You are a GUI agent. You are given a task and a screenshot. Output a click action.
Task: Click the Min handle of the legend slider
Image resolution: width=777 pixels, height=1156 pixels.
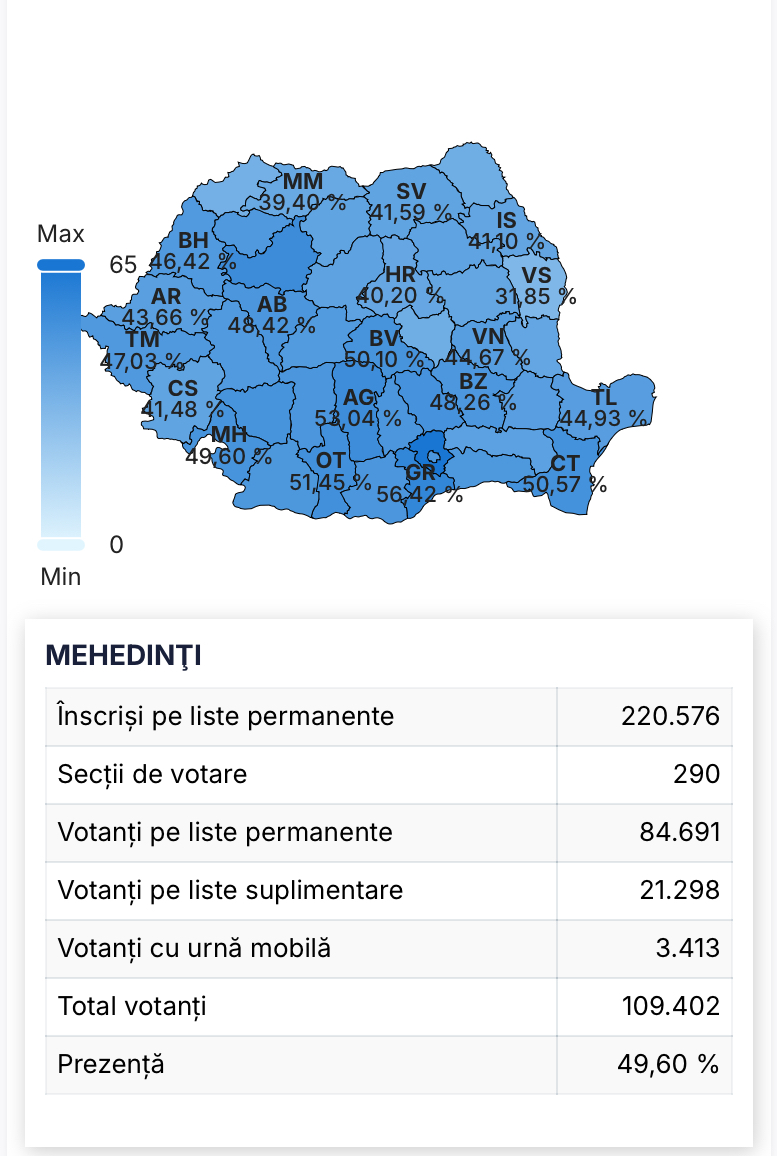pyautogui.click(x=61, y=545)
